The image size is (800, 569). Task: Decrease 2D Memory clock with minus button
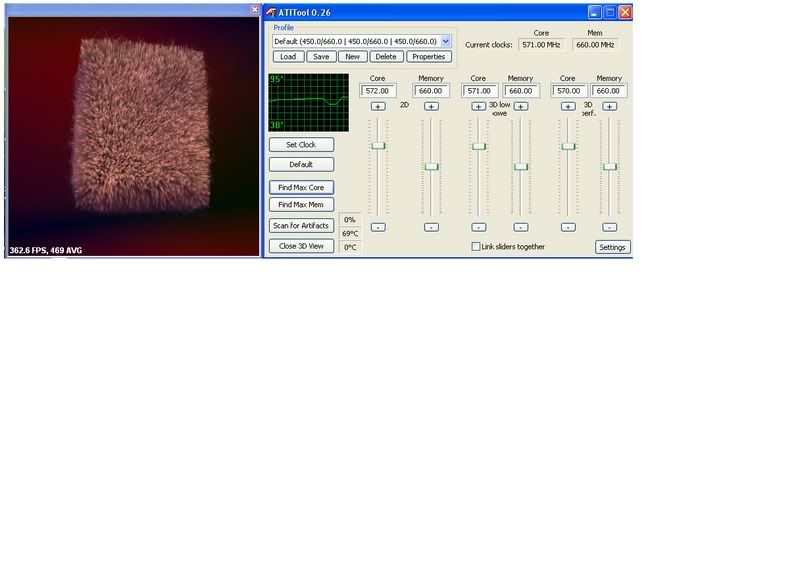431,227
